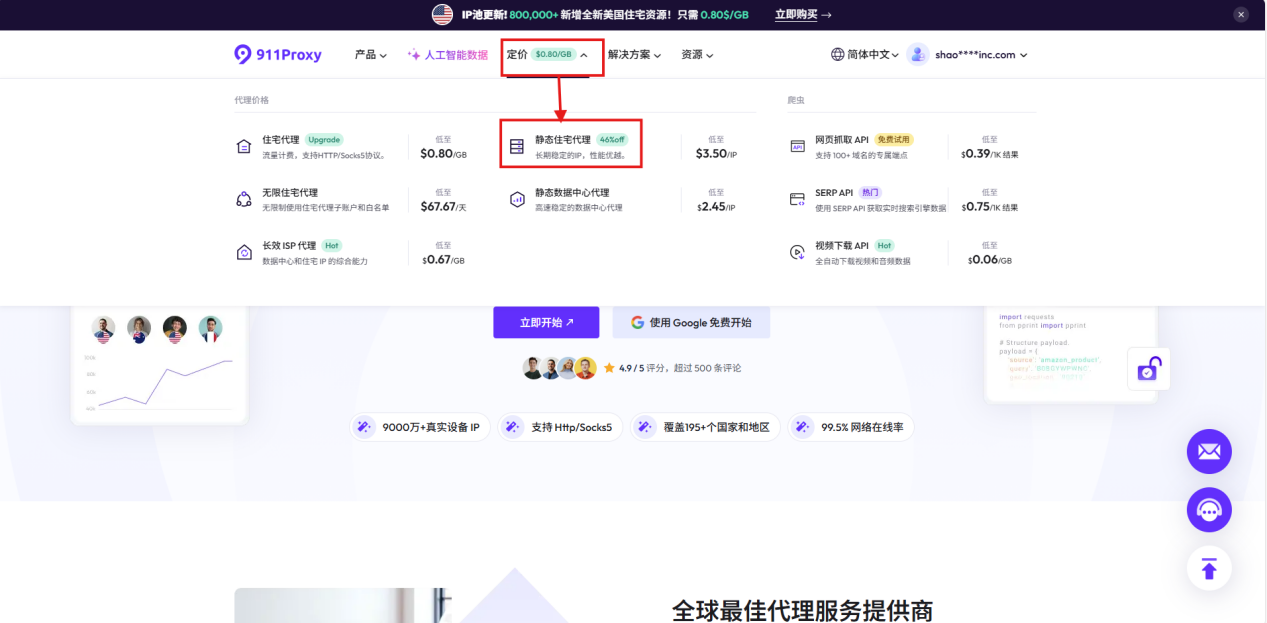
Task: Click the 911Proxy logo
Action: 278,55
